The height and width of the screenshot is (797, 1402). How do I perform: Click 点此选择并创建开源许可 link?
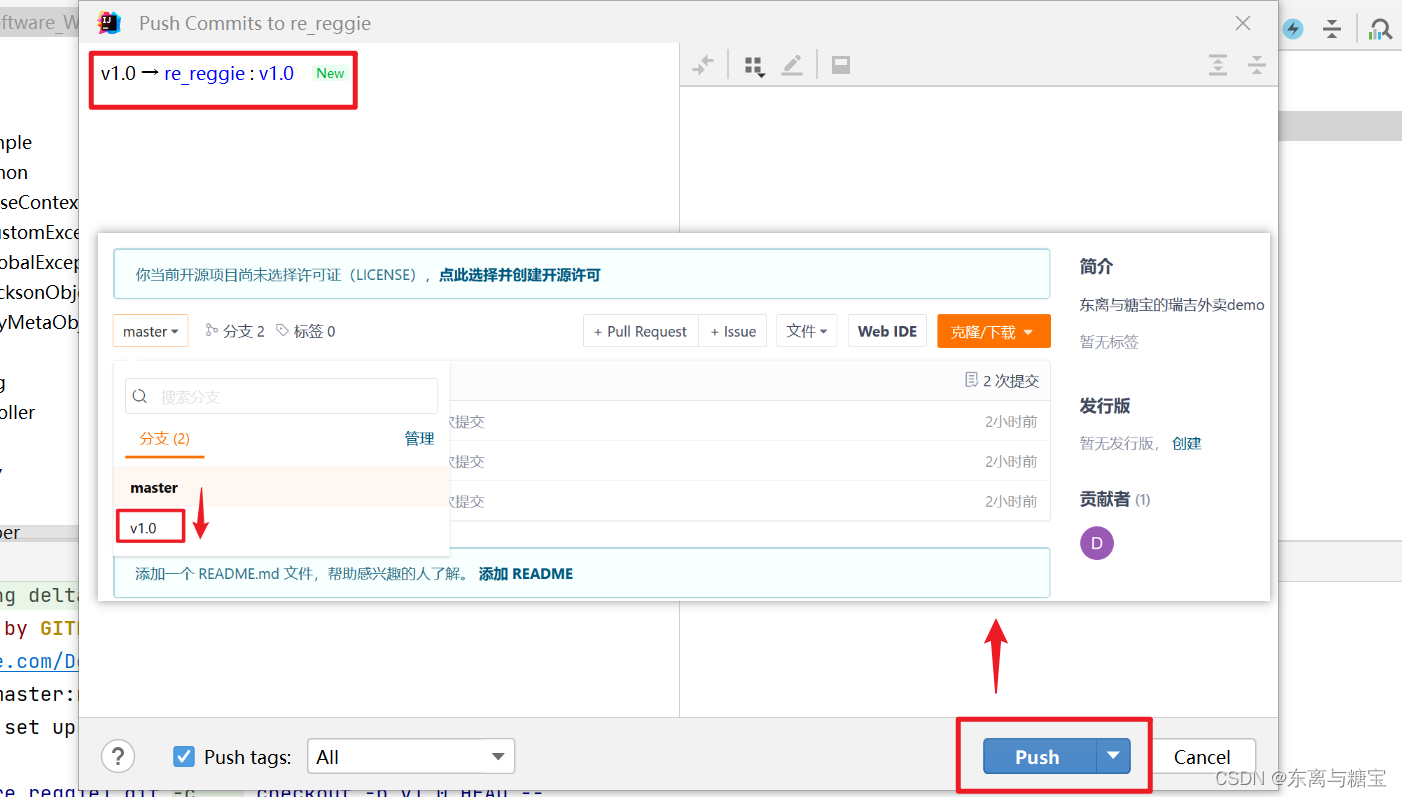[520, 274]
